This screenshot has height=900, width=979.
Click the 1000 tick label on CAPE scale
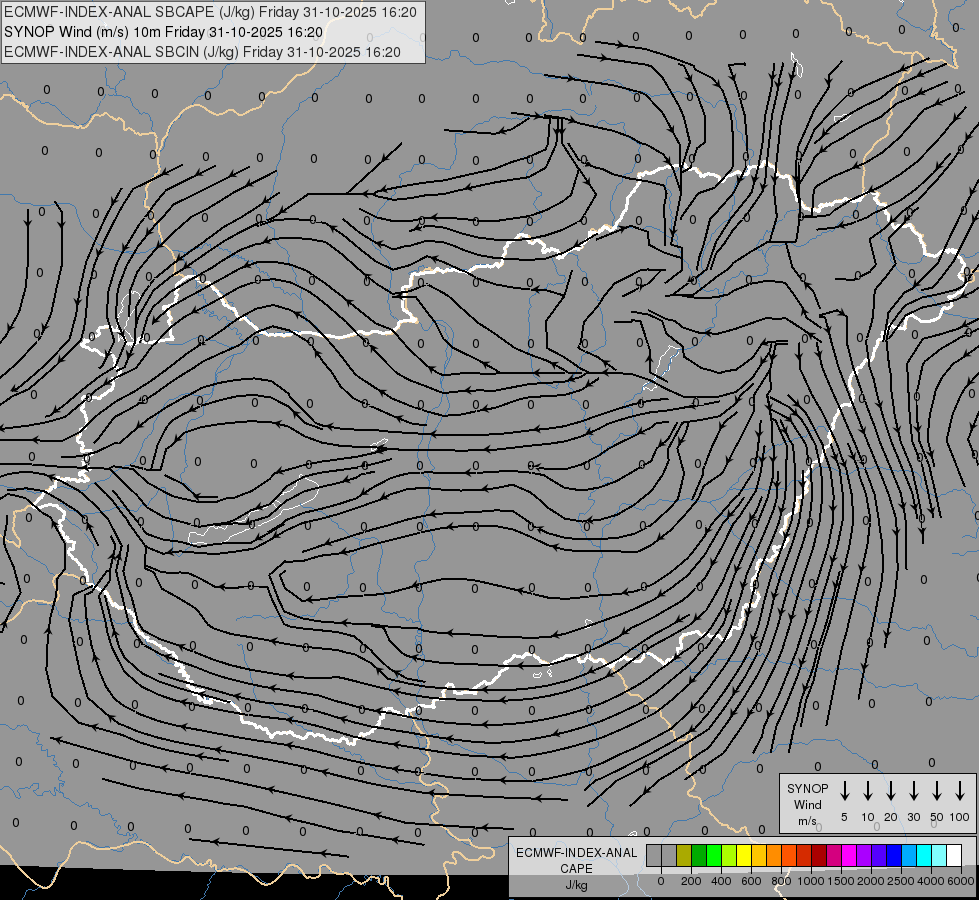coord(811,881)
